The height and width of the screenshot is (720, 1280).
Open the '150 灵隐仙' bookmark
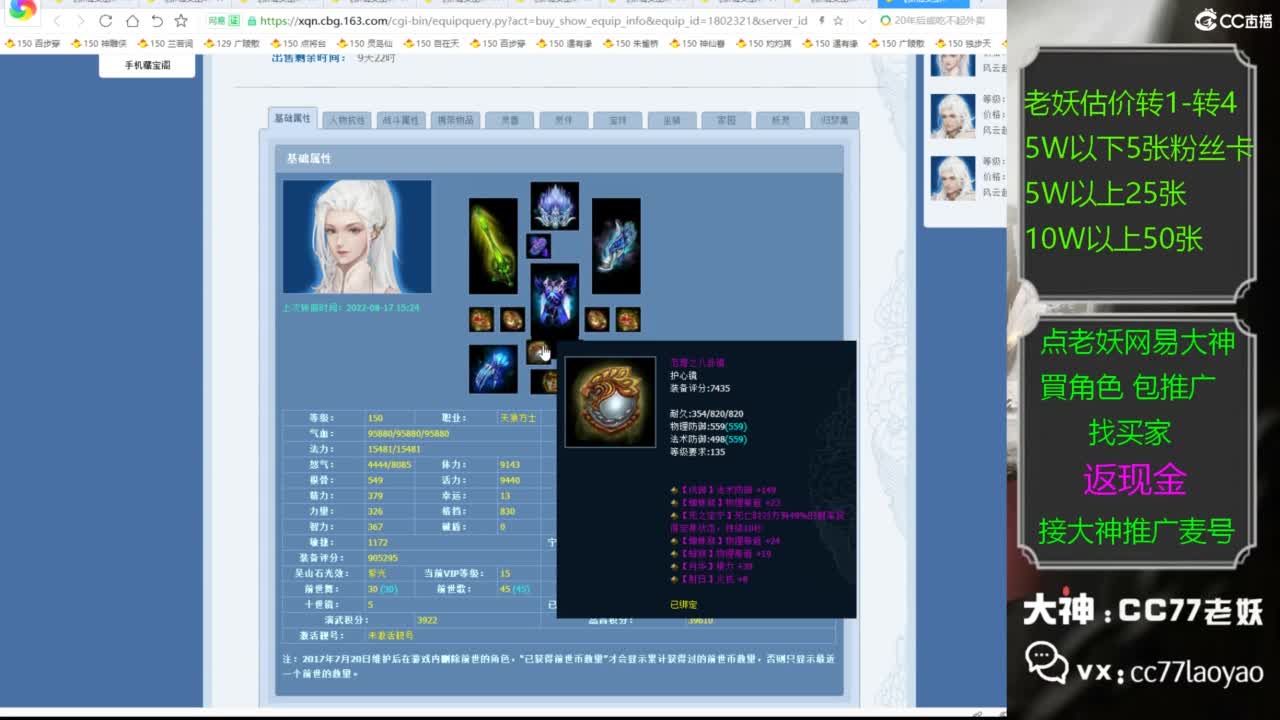365,44
